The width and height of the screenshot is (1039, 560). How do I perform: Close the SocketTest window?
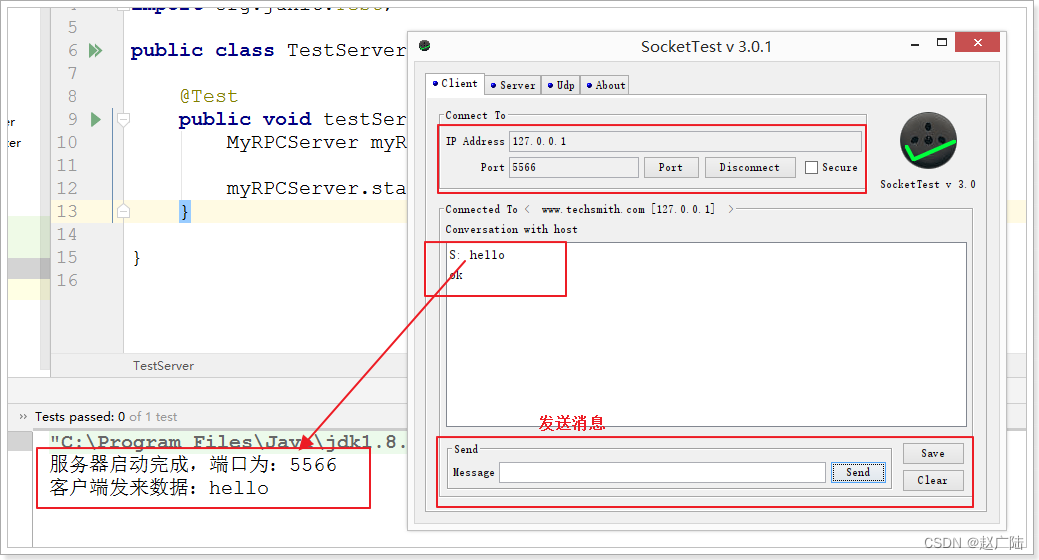pos(977,42)
